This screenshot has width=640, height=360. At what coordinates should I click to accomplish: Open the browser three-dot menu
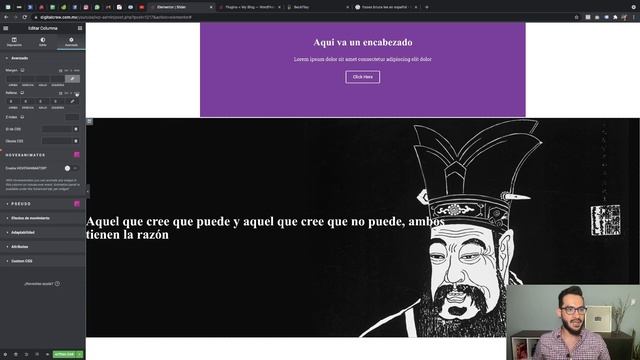tap(634, 17)
